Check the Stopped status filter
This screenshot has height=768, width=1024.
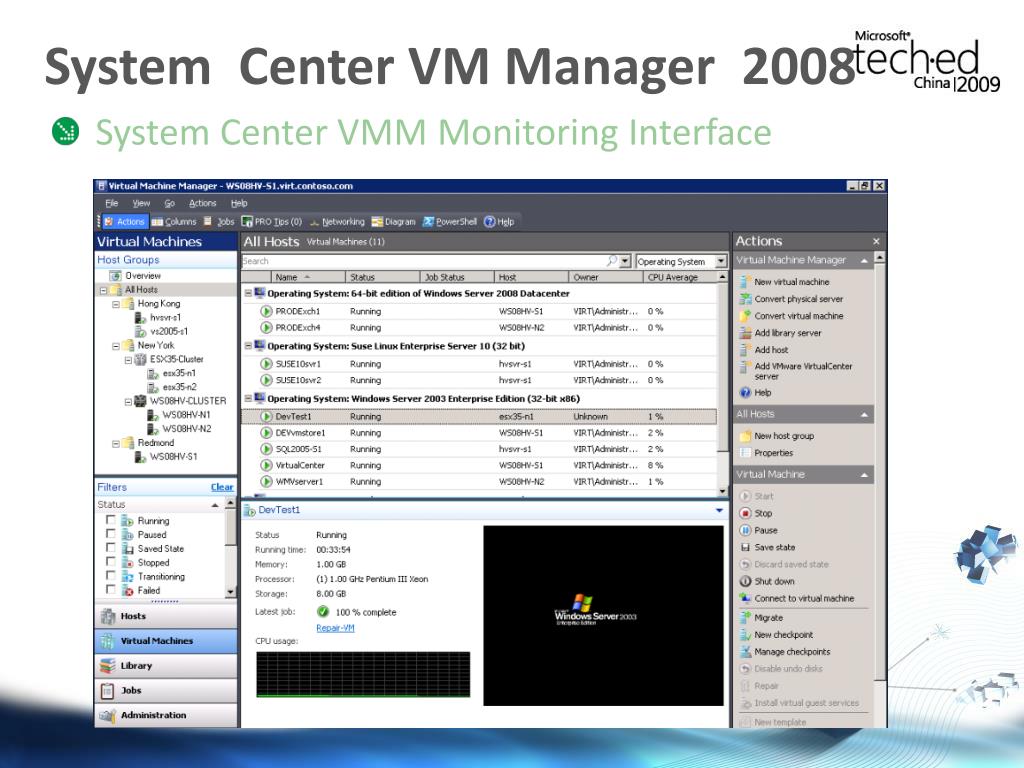(x=110, y=562)
